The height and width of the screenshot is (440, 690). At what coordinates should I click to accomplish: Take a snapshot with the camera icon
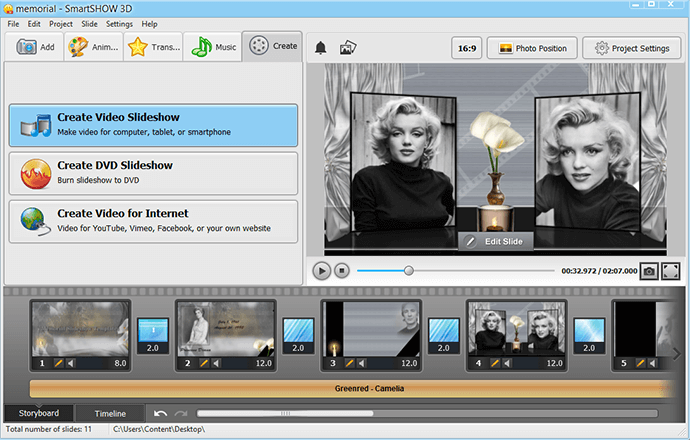[649, 271]
